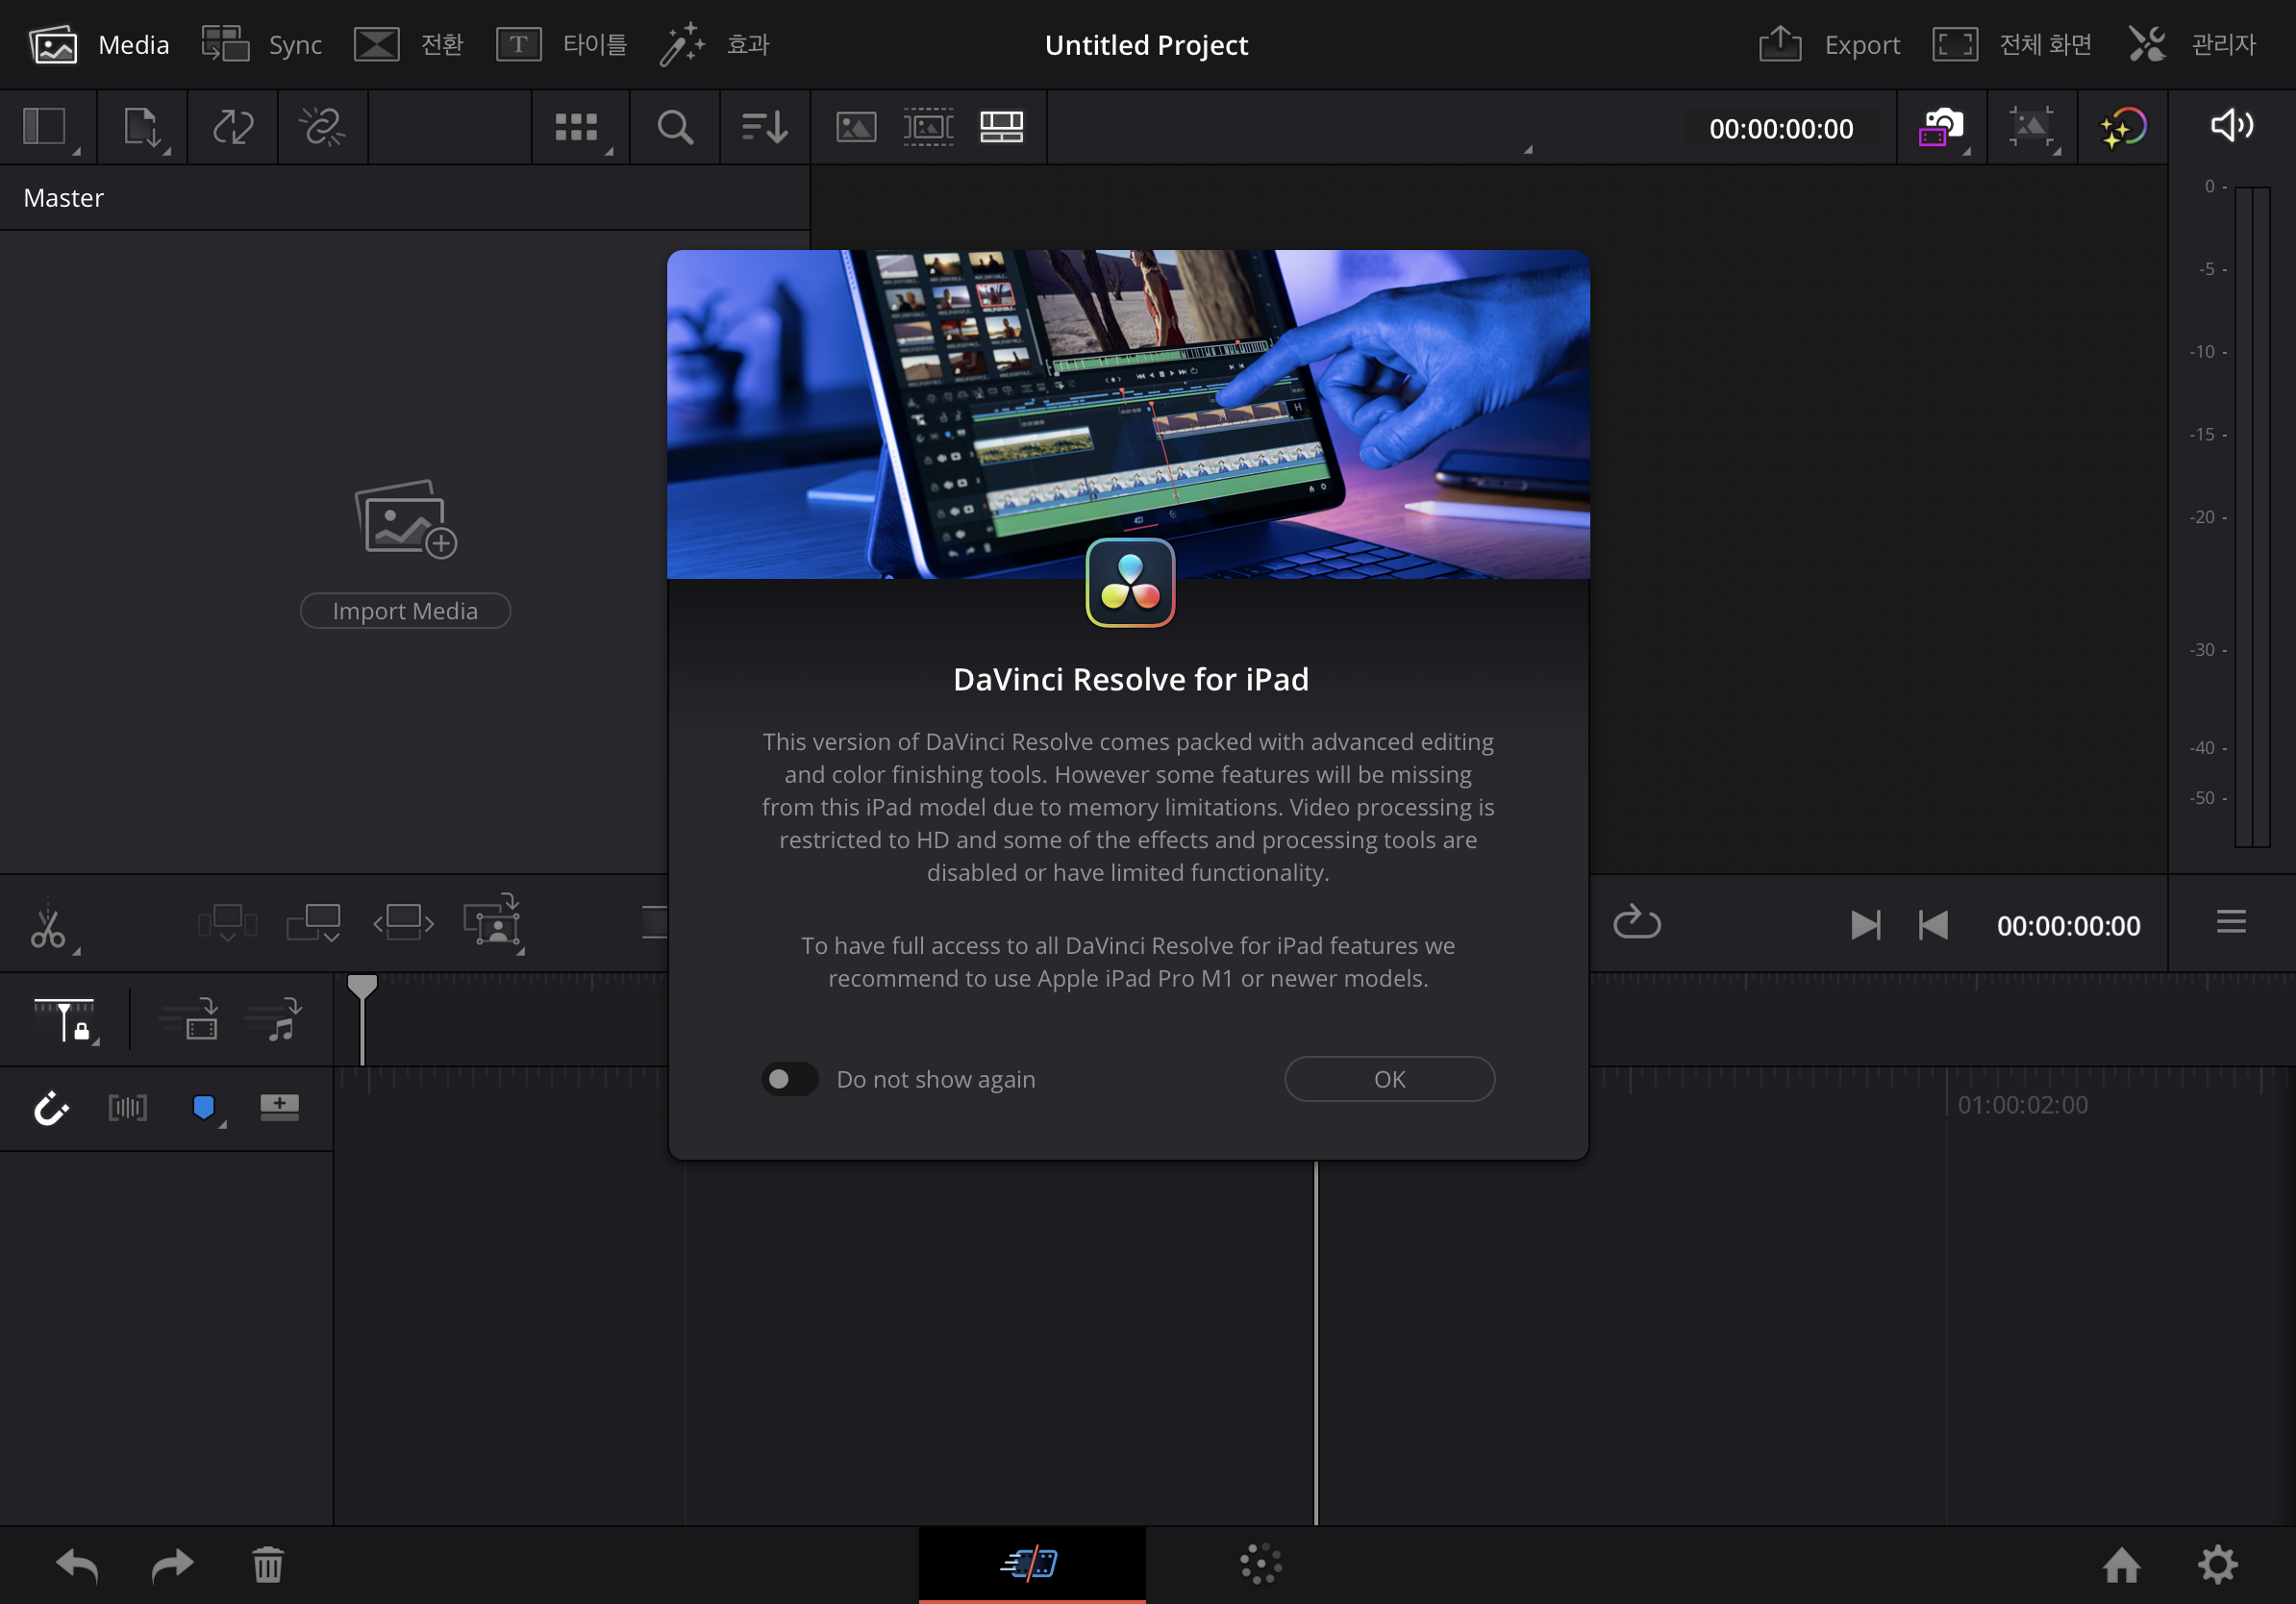This screenshot has height=1604, width=2296.
Task: Click OK to dismiss the dialog
Action: [x=1389, y=1079]
